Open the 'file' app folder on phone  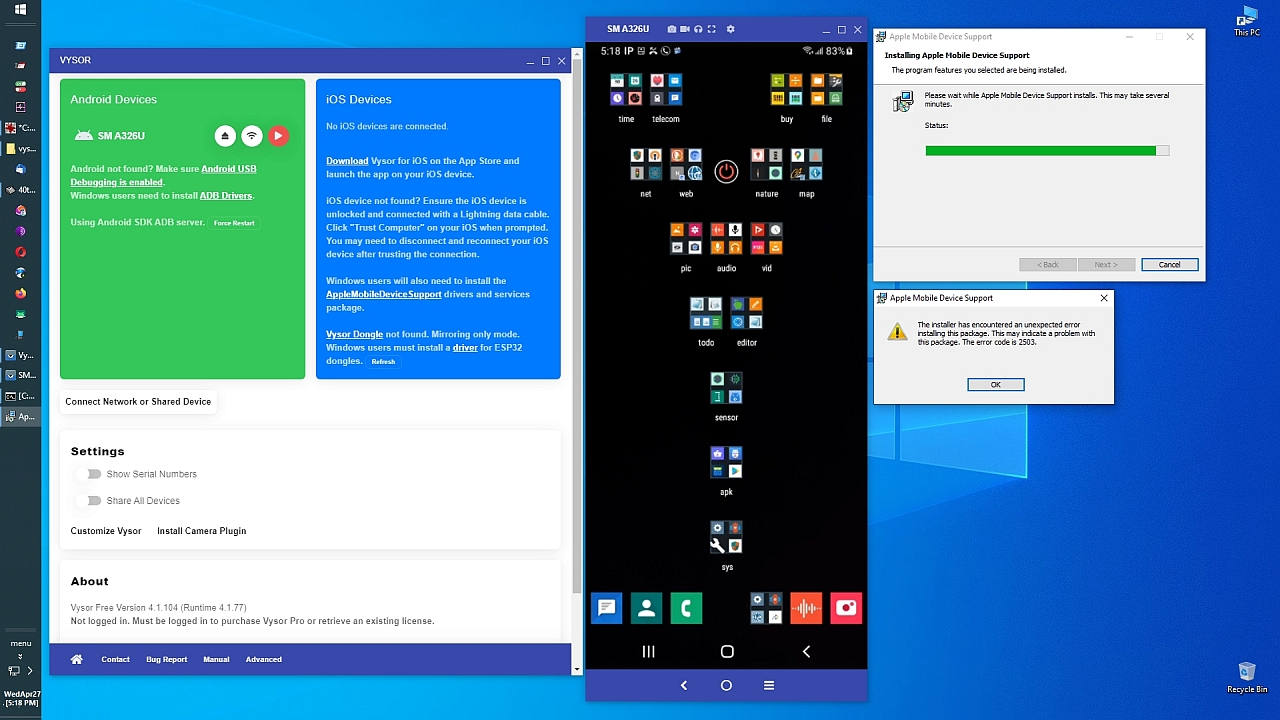[826, 98]
